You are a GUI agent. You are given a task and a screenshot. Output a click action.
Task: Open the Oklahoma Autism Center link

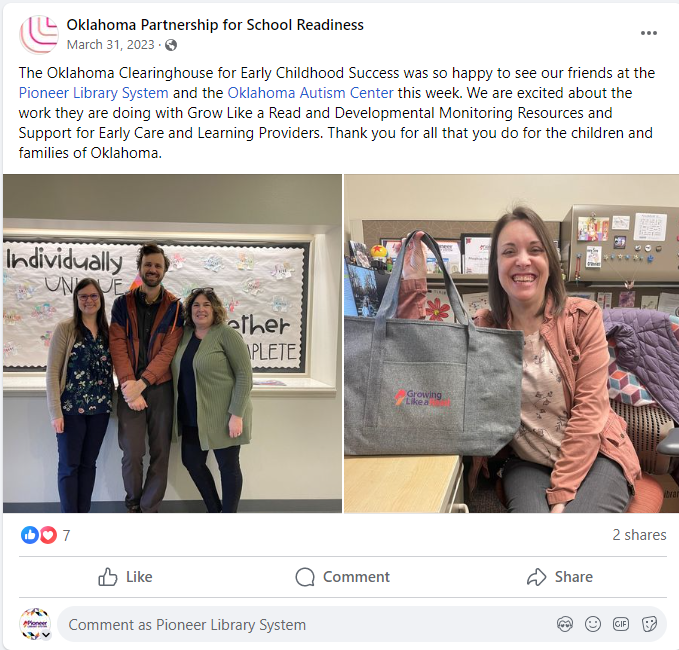coord(310,93)
